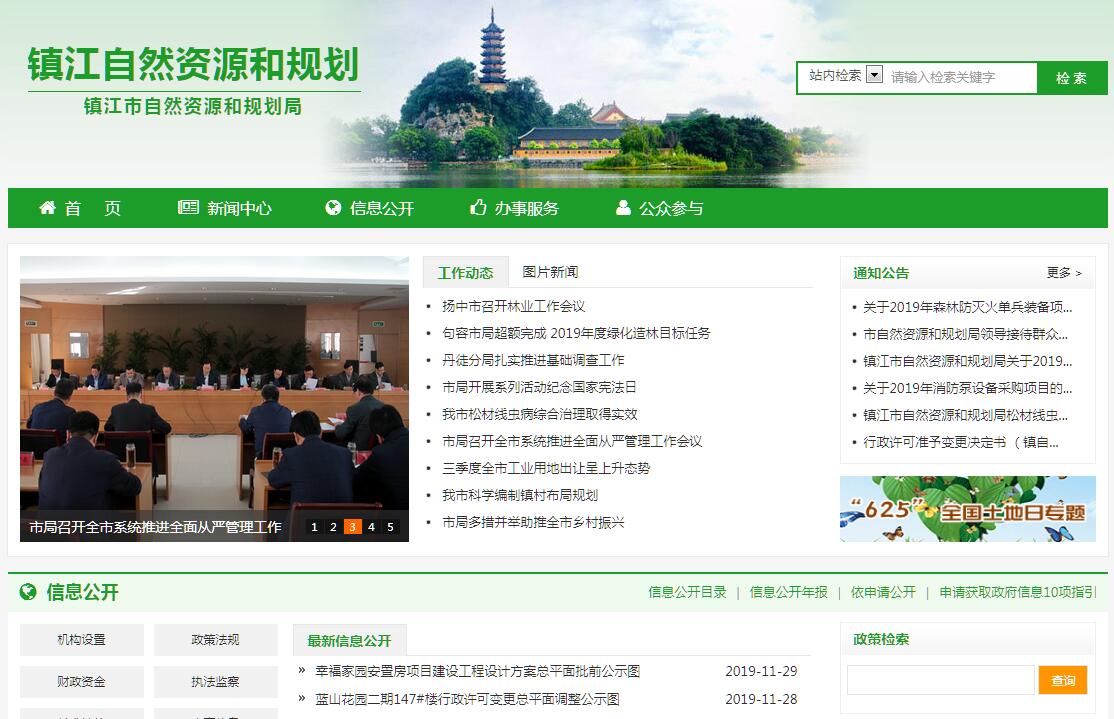Screen dimensions: 1114x719
Task: Open news 市局开展系列活动纪念国家宪法日
Action: coord(539,387)
